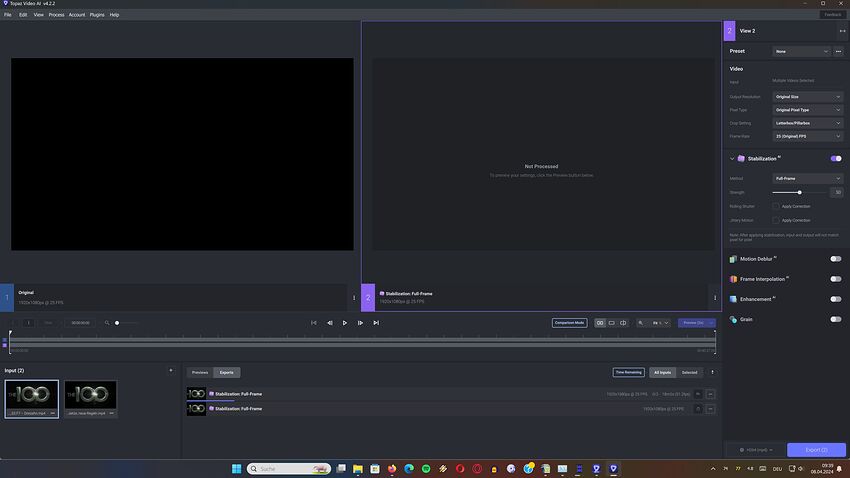
Task: Click the Spotify icon in the taskbar
Action: [426, 469]
